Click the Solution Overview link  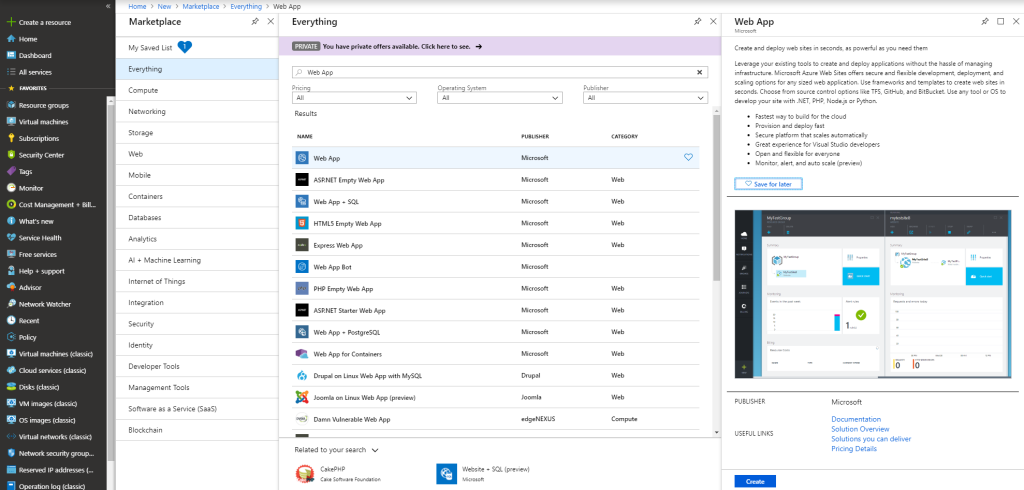pos(860,429)
